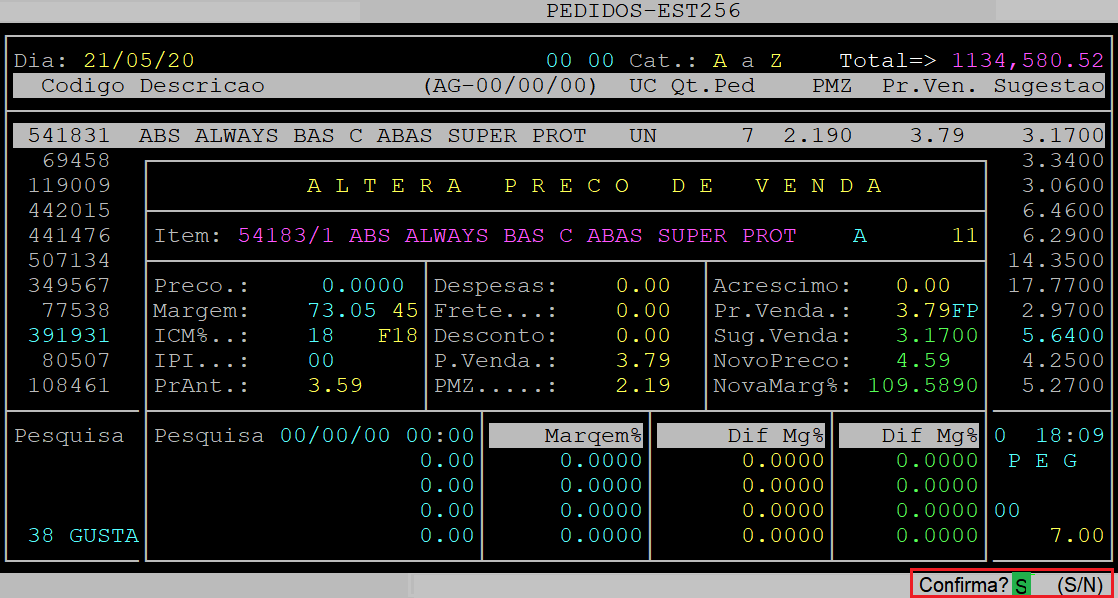Viewport: 1118px width, 598px height.
Task: Click product code 391931 in list
Action: (x=69, y=335)
